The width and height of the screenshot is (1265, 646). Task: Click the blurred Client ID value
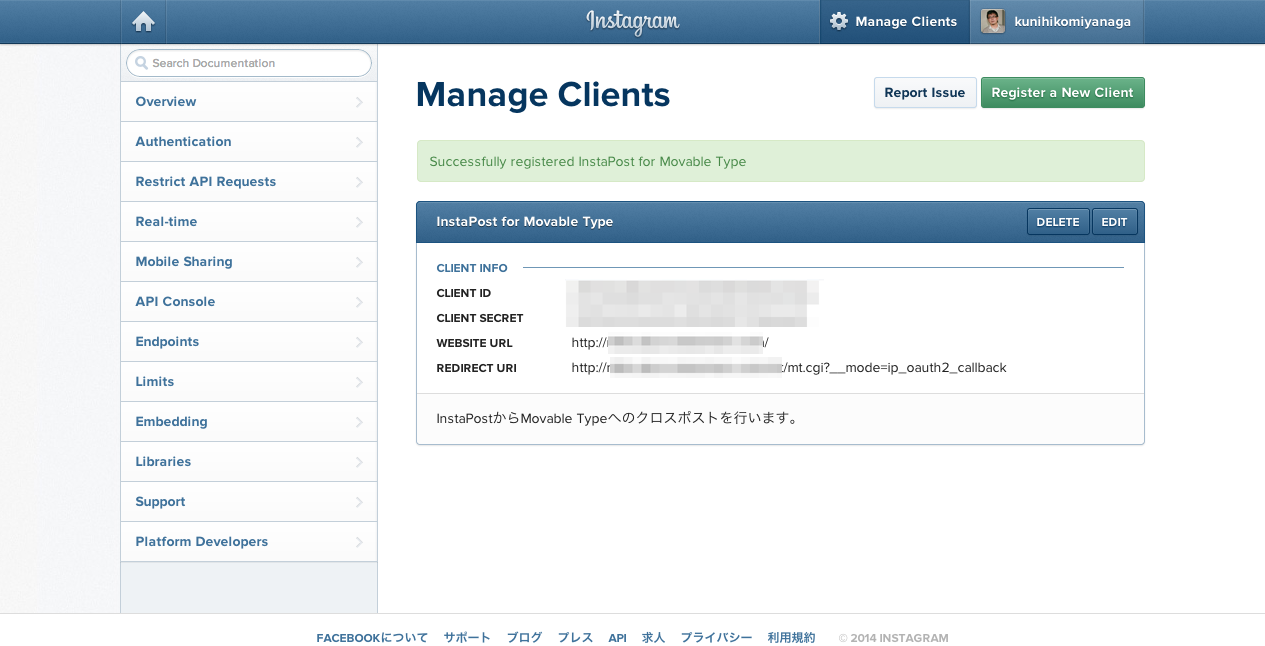tap(693, 292)
